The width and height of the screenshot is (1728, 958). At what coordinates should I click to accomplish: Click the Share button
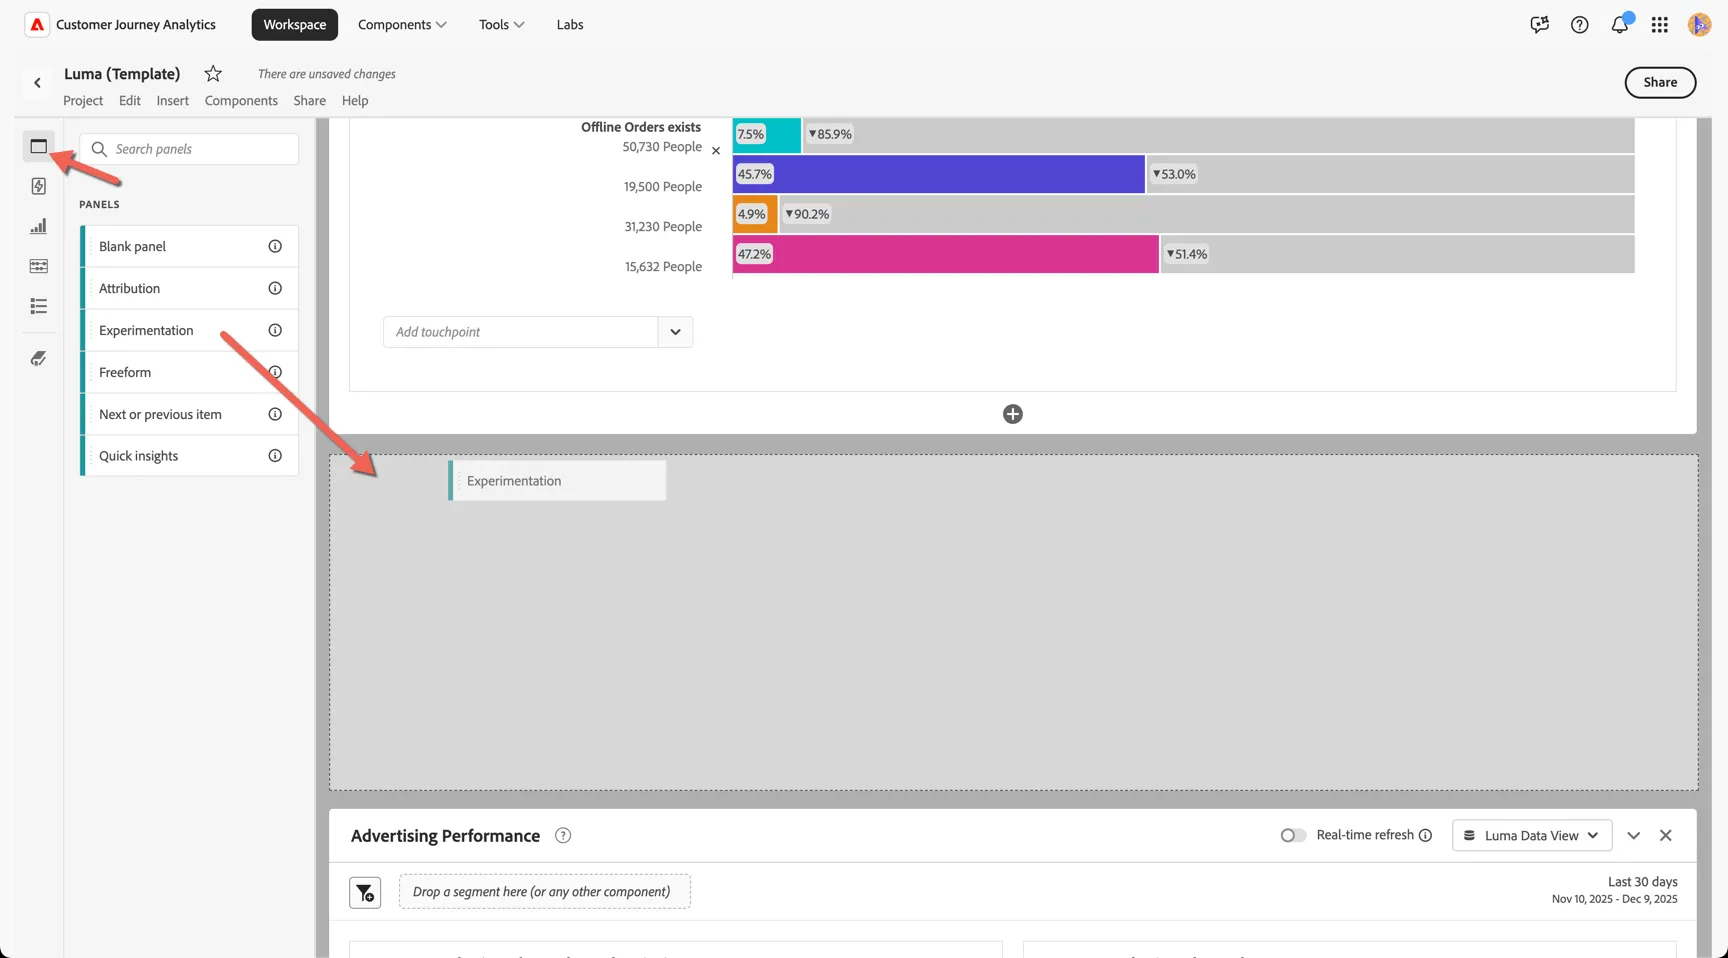(x=1660, y=83)
